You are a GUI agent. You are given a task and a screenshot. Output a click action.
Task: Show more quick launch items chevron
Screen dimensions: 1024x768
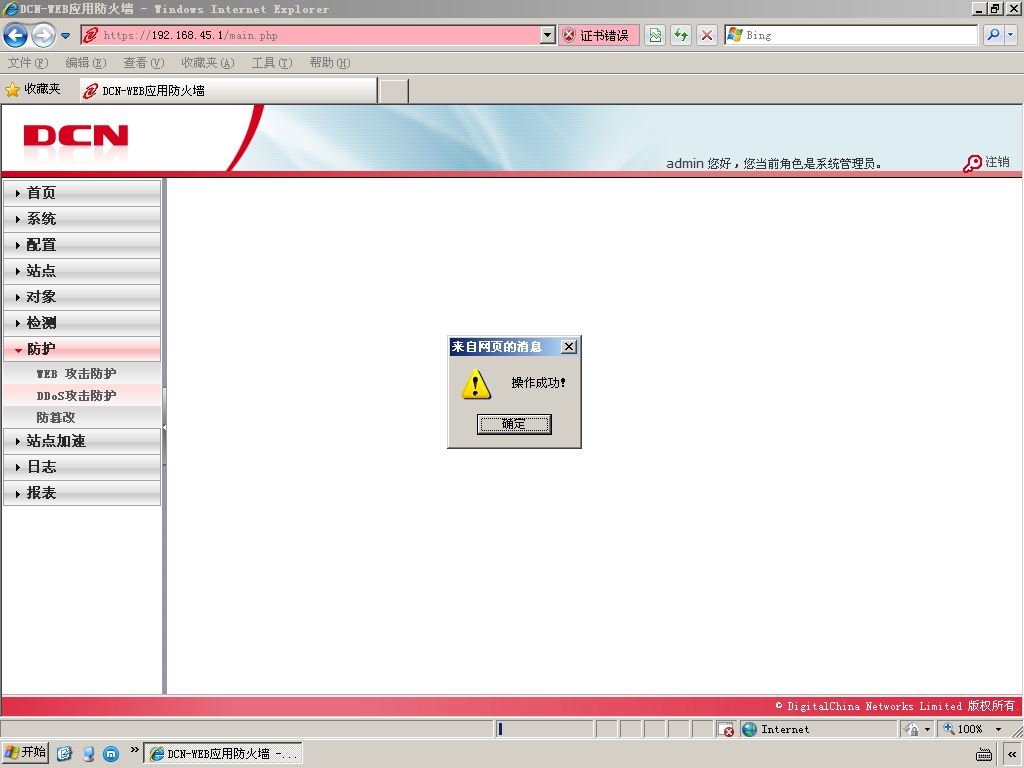click(135, 750)
